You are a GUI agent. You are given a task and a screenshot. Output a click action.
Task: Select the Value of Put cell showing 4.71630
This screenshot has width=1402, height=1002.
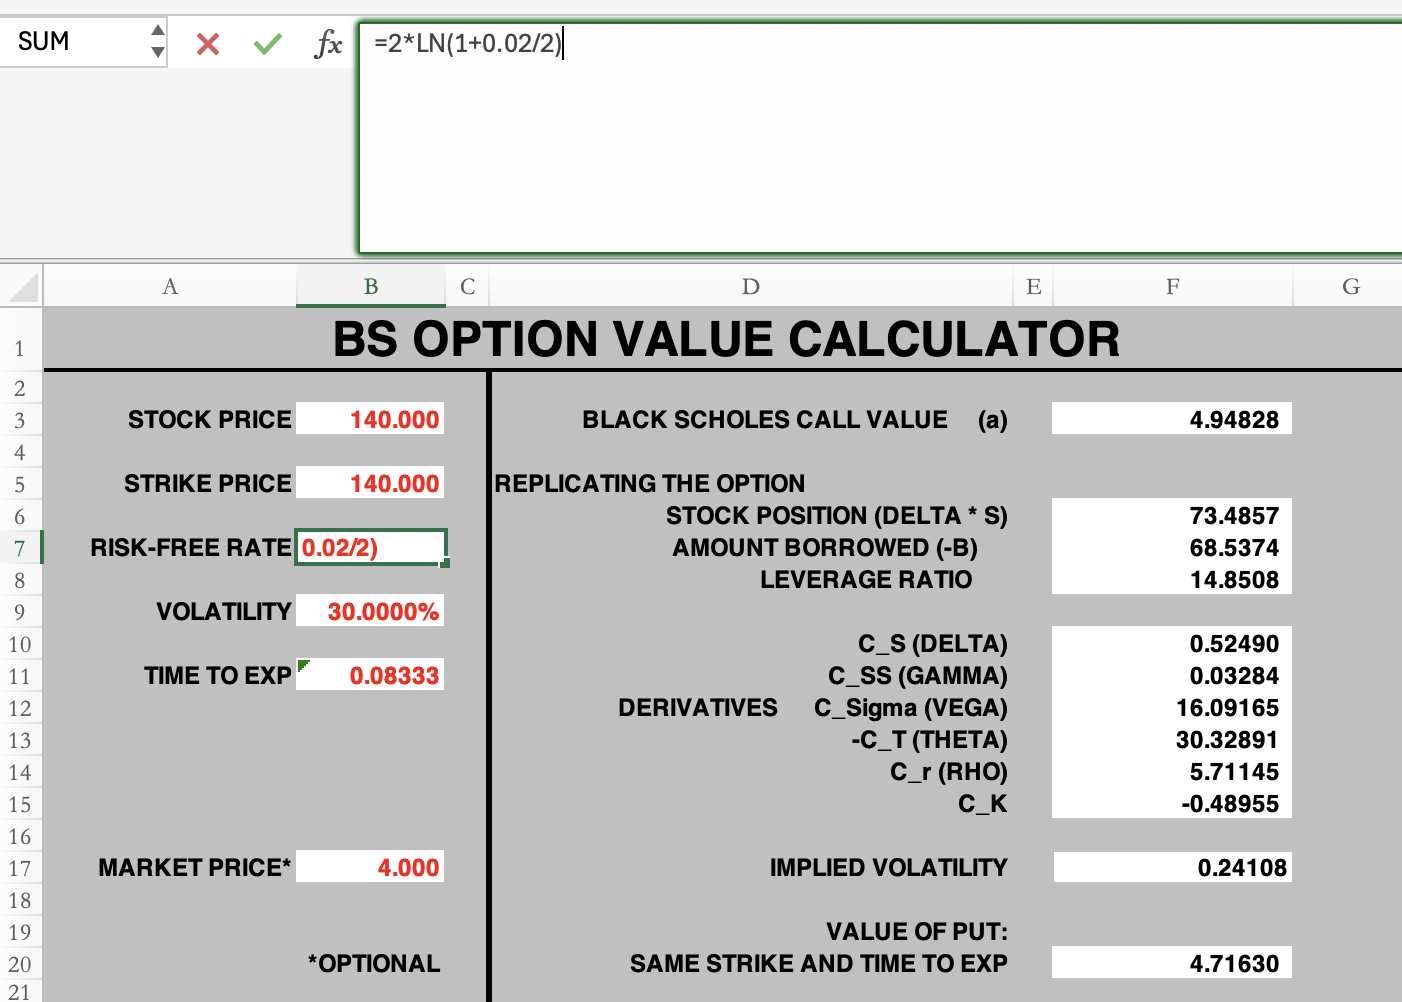point(1171,963)
